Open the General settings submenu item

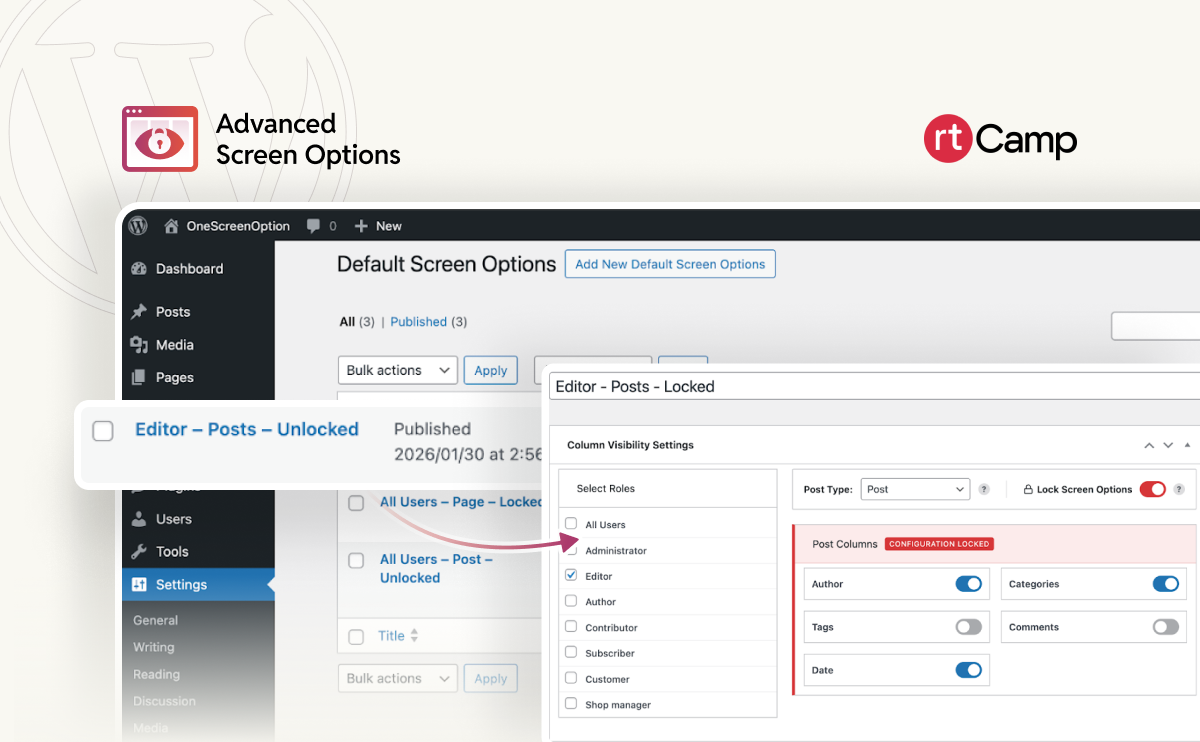155,619
